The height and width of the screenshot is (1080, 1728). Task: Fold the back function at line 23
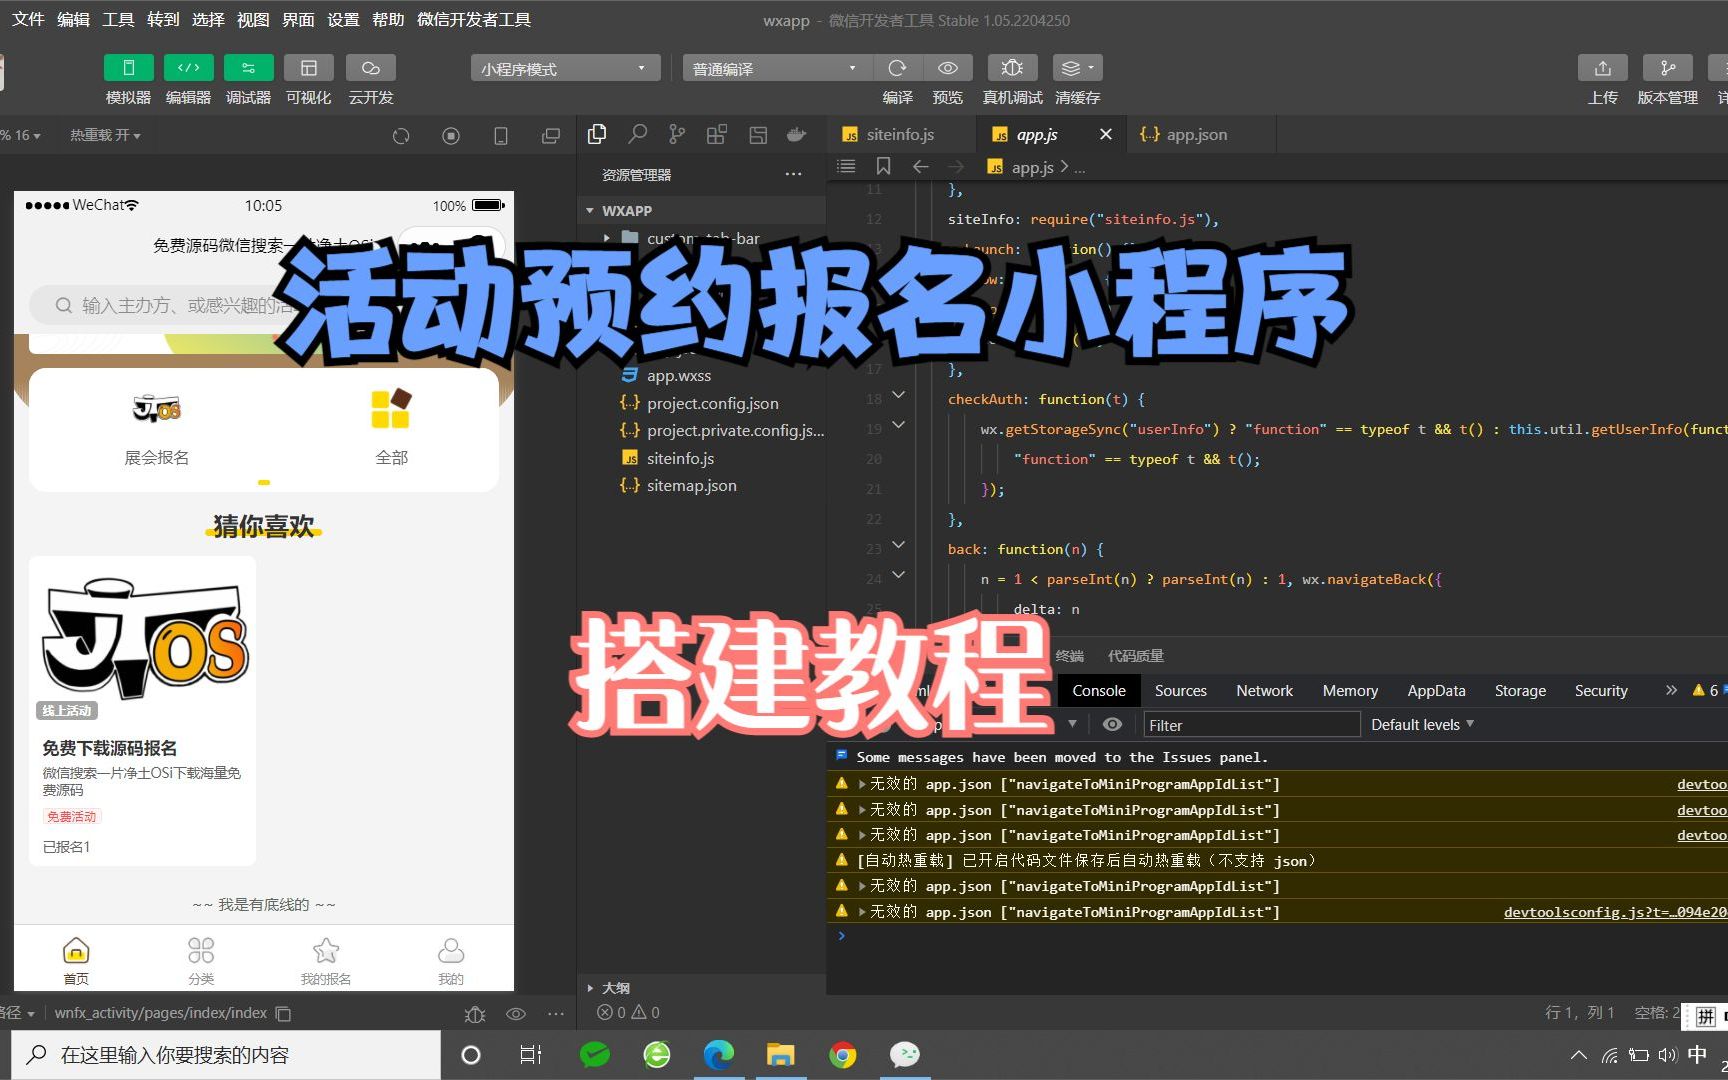coord(898,546)
